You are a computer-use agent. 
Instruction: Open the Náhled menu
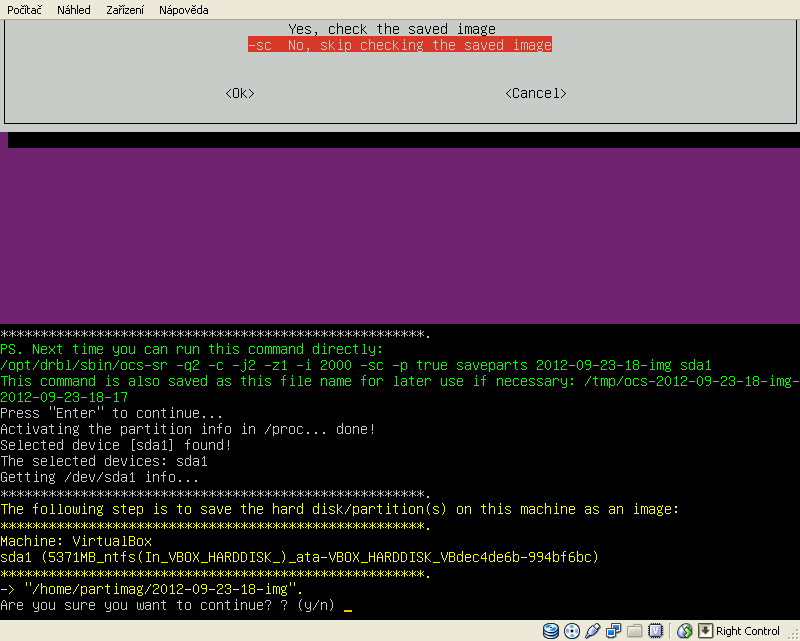click(73, 10)
